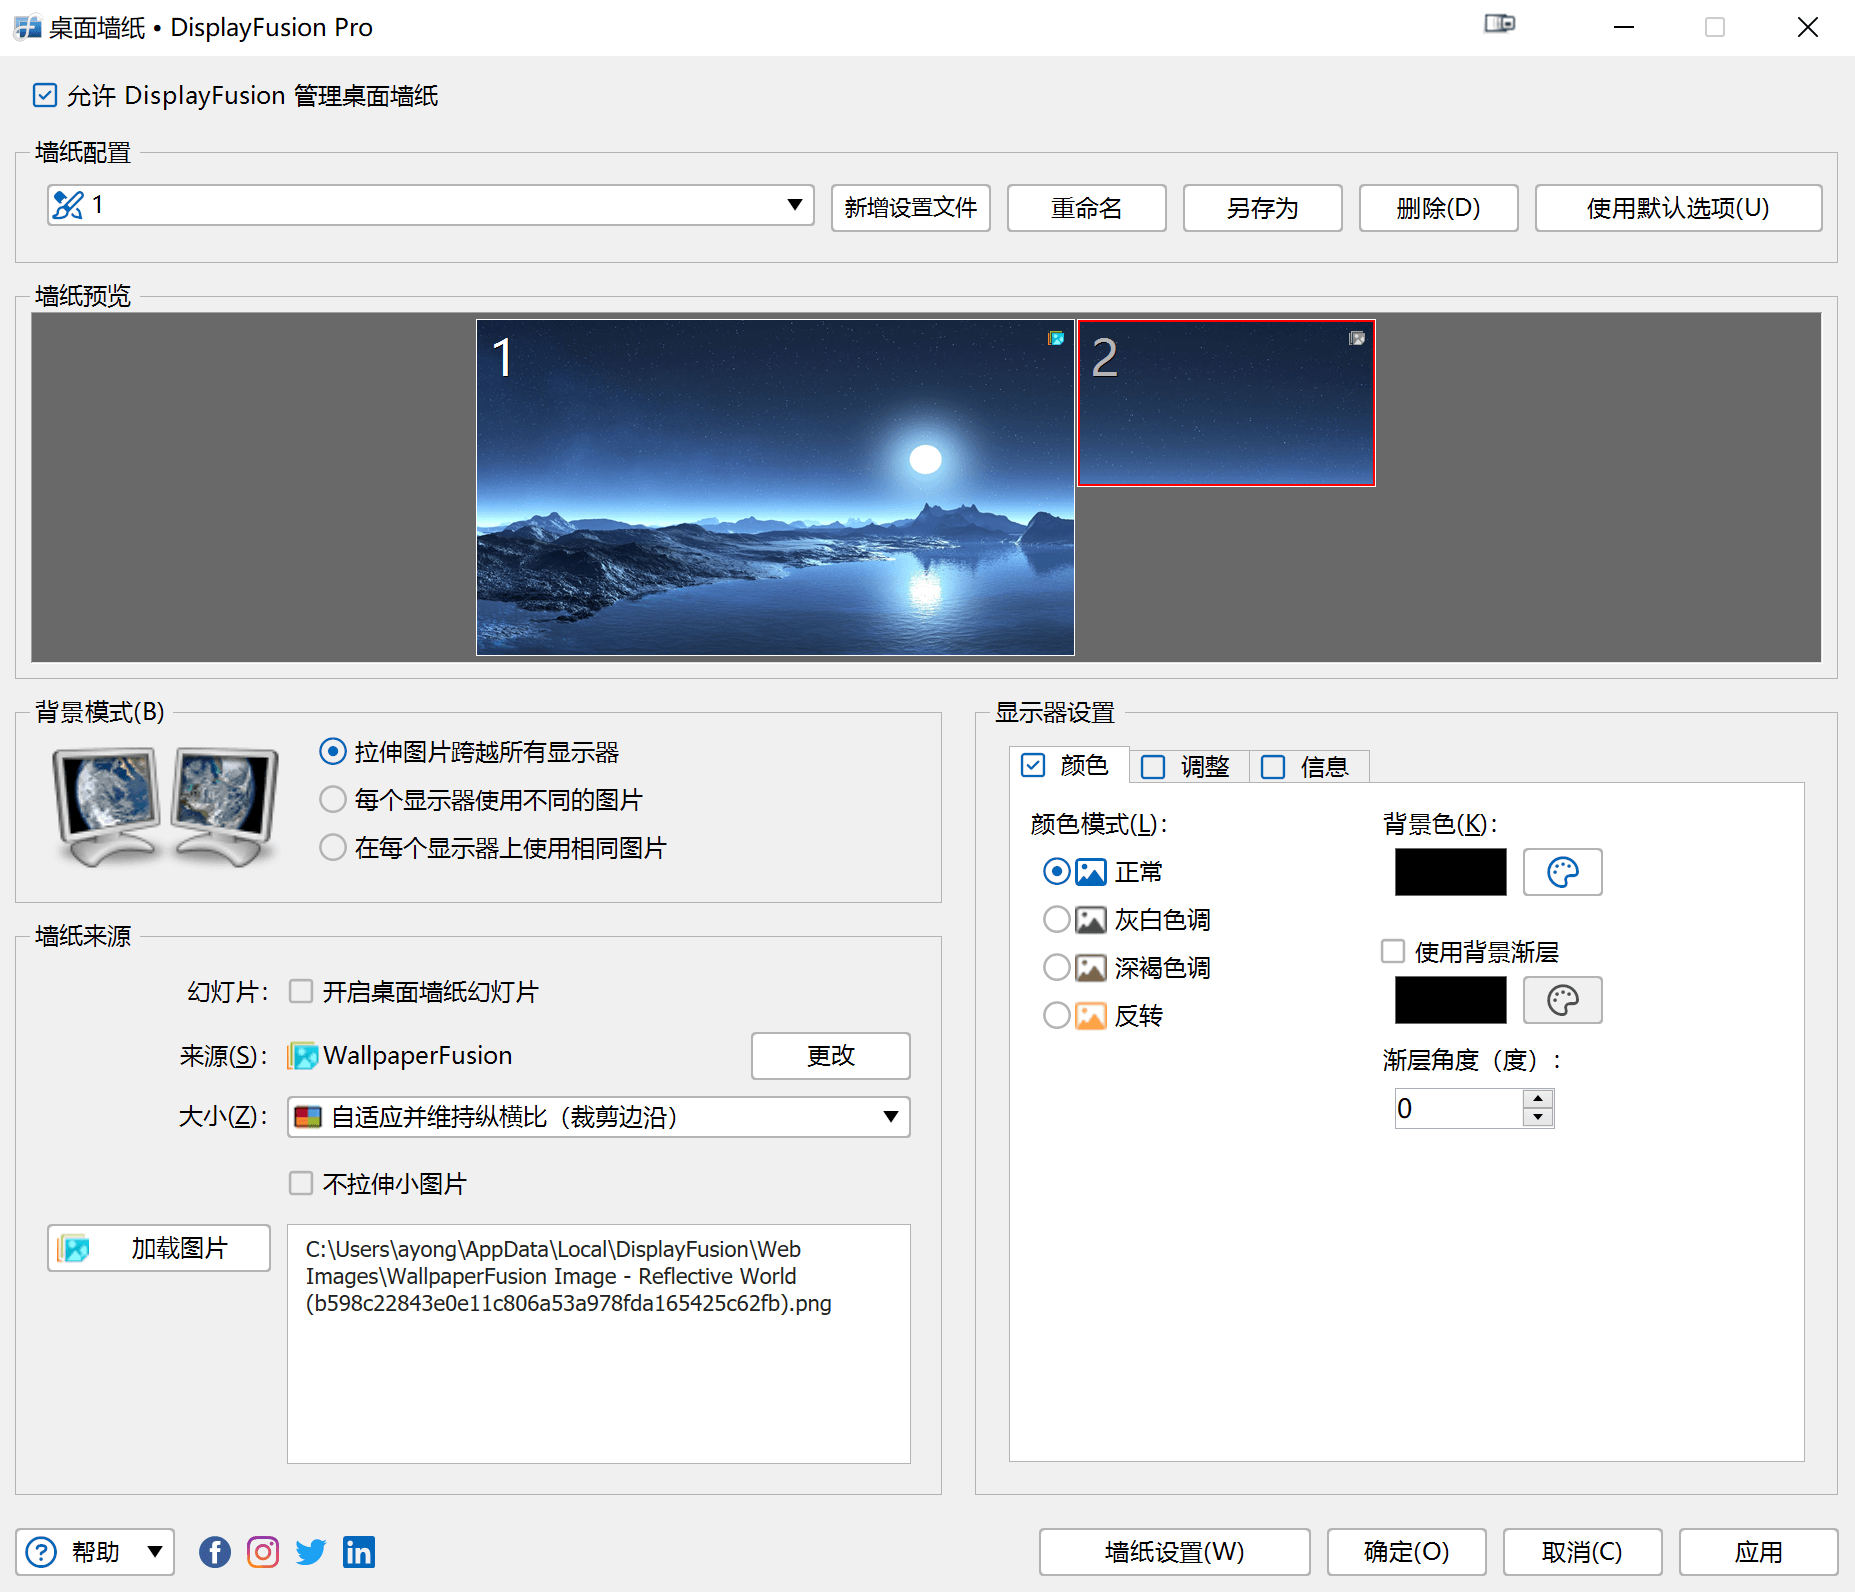Click the LinkedIn icon at the bottom
Viewport: 1855px width, 1592px height.
(359, 1551)
